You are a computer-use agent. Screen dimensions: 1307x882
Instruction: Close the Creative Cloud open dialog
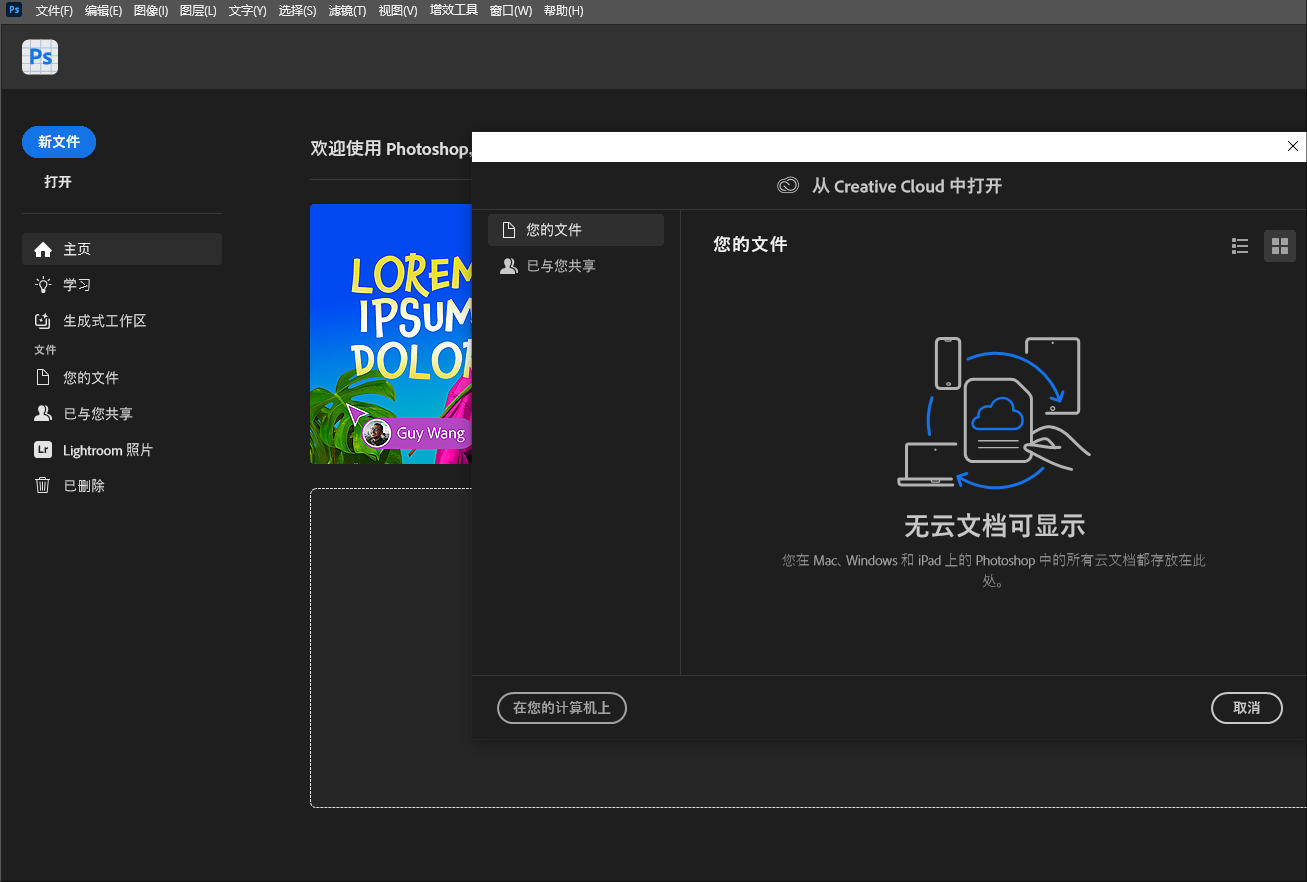pyautogui.click(x=1293, y=146)
